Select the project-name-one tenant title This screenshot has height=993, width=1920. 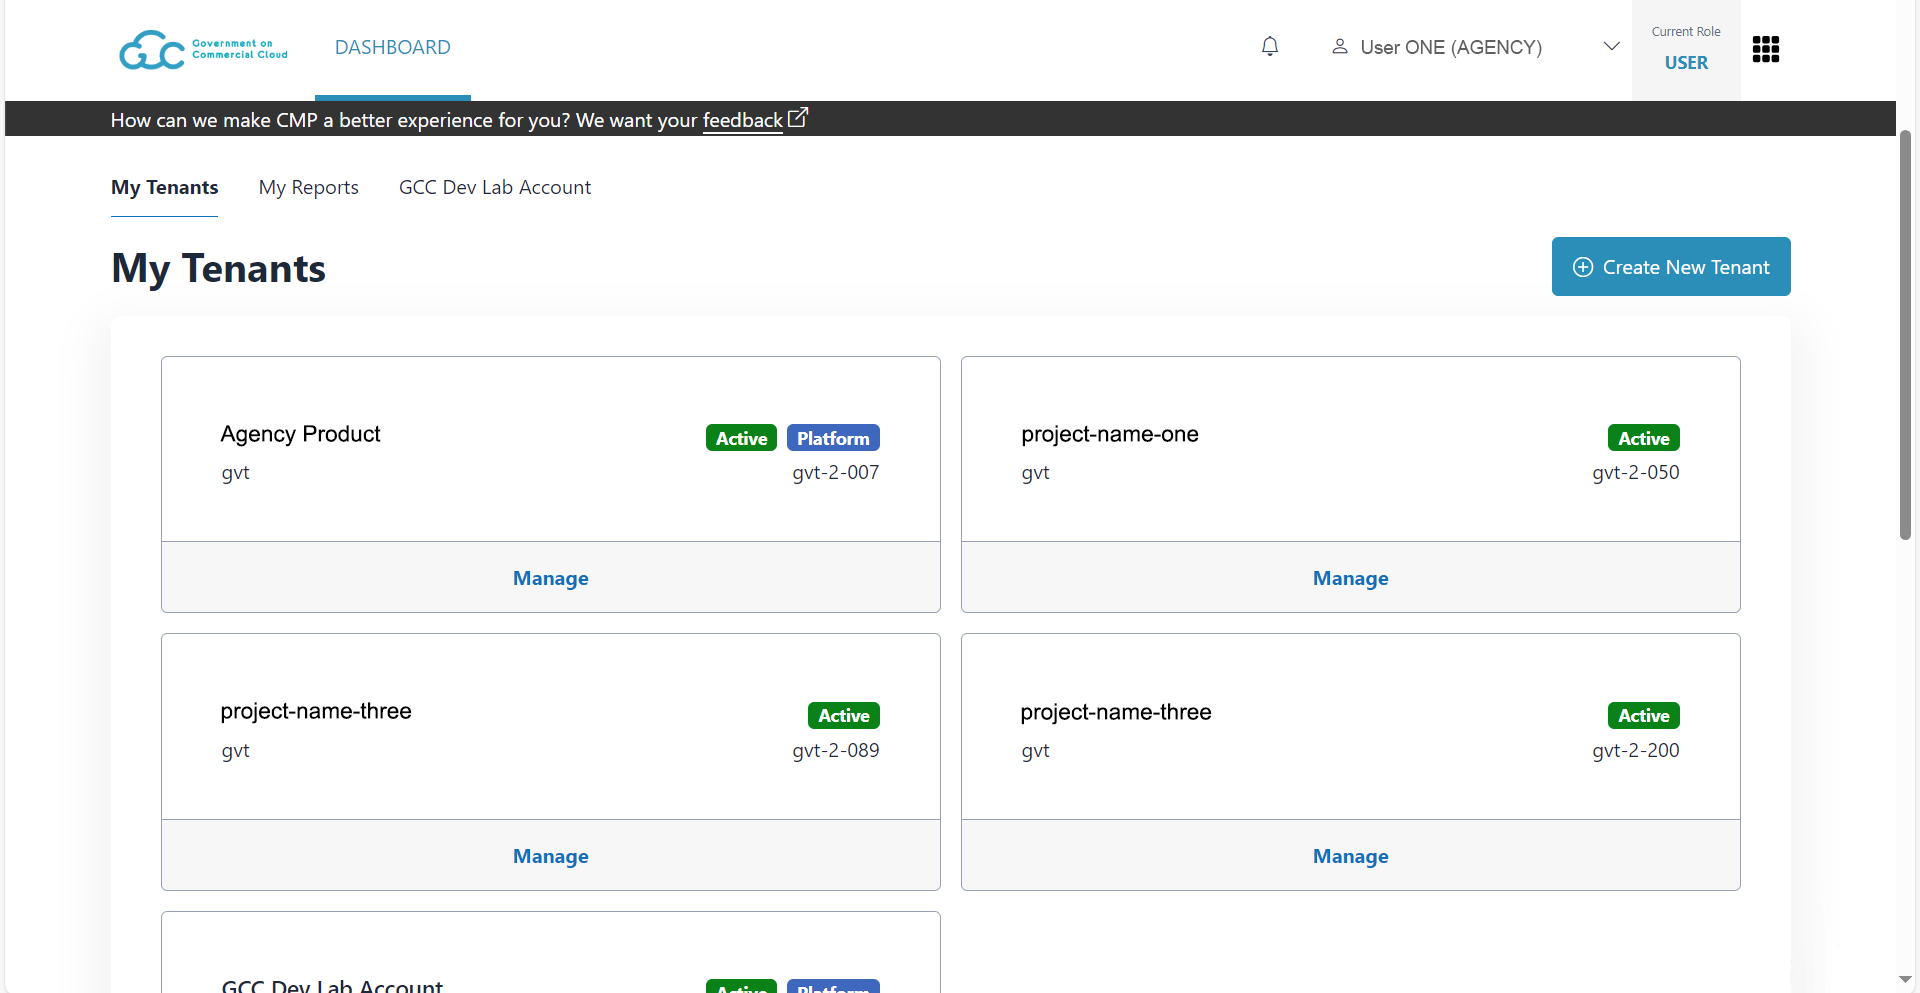click(1110, 434)
